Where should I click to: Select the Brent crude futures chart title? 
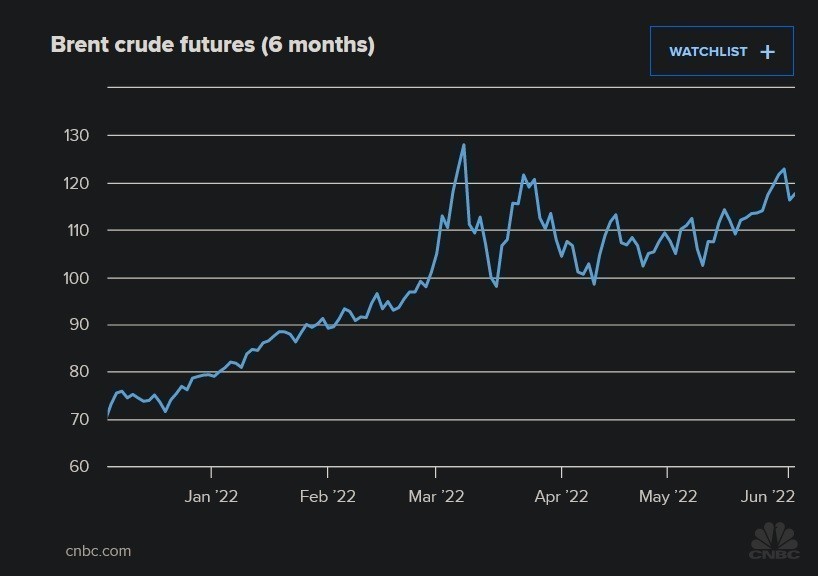[212, 46]
